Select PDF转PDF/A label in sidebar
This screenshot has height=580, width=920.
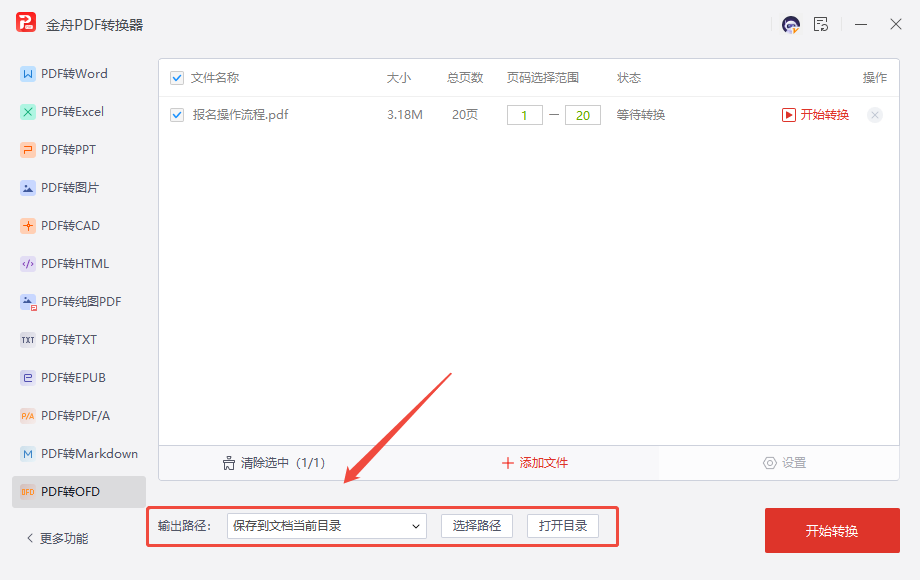(75, 416)
